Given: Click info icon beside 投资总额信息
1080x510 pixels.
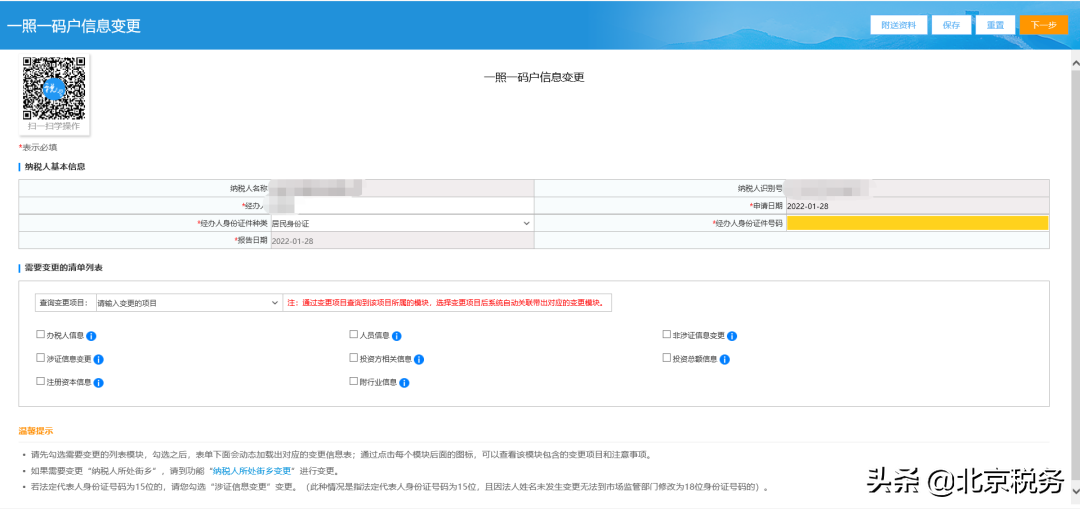Looking at the screenshot, I should coord(725,360).
